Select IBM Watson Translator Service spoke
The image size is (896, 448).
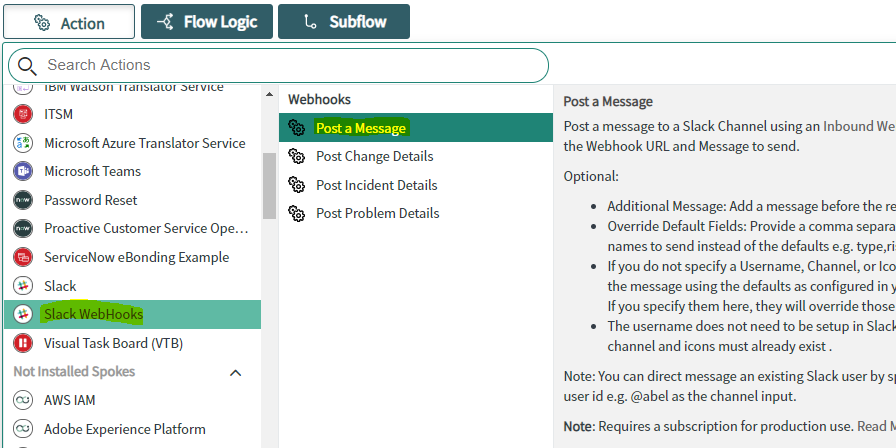[133, 89]
